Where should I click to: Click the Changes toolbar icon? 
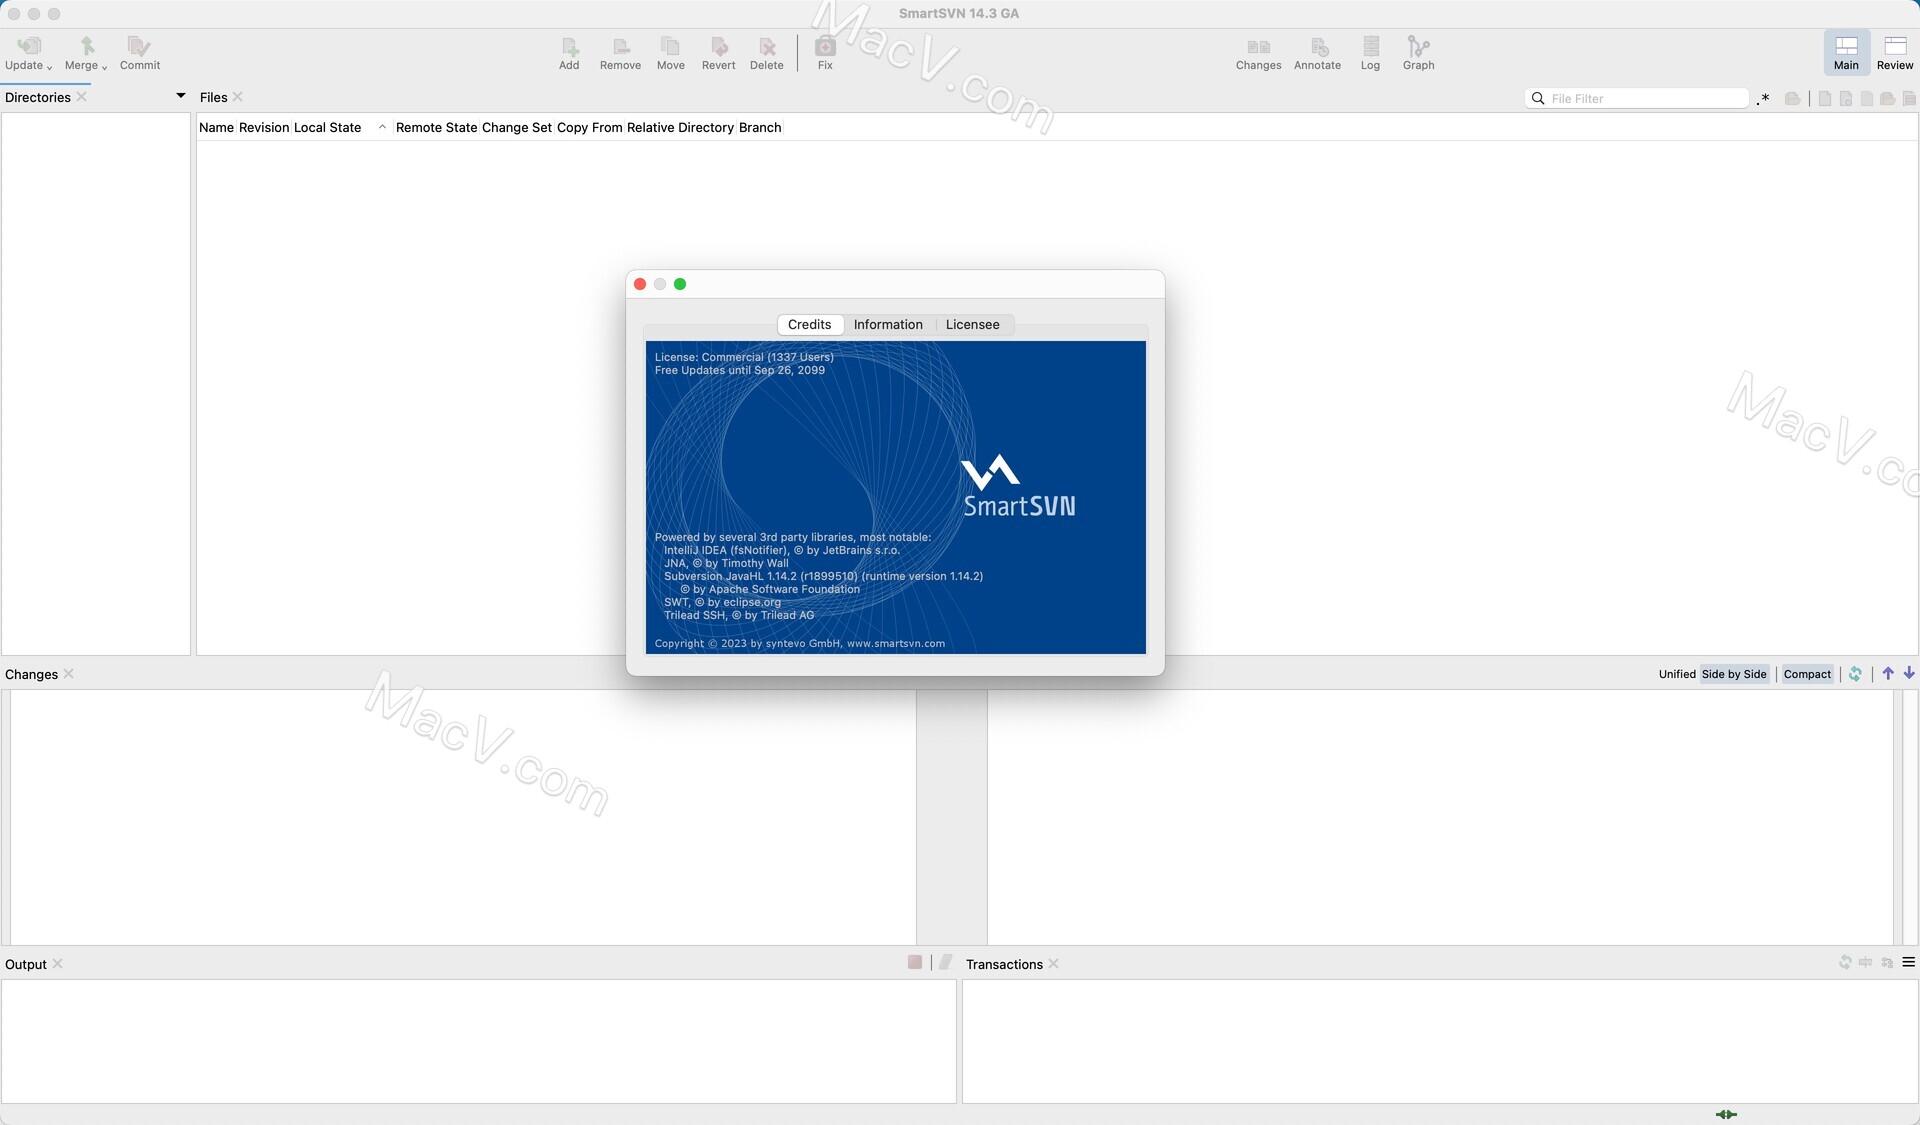coord(1257,52)
